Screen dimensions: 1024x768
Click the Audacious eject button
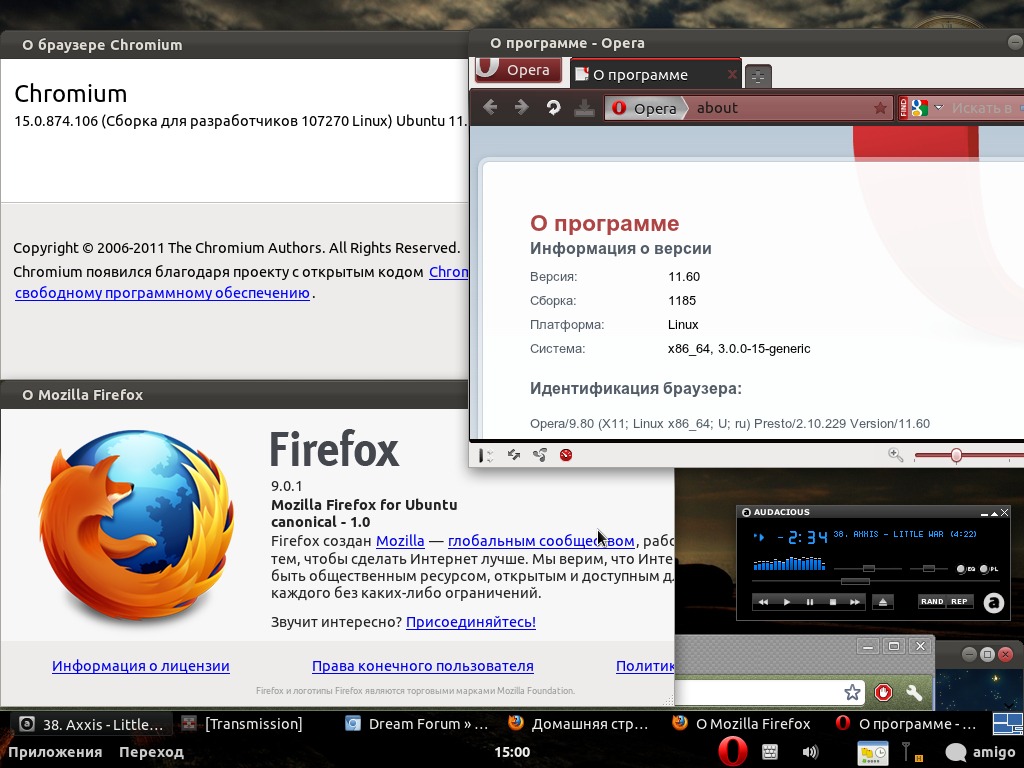coord(883,601)
